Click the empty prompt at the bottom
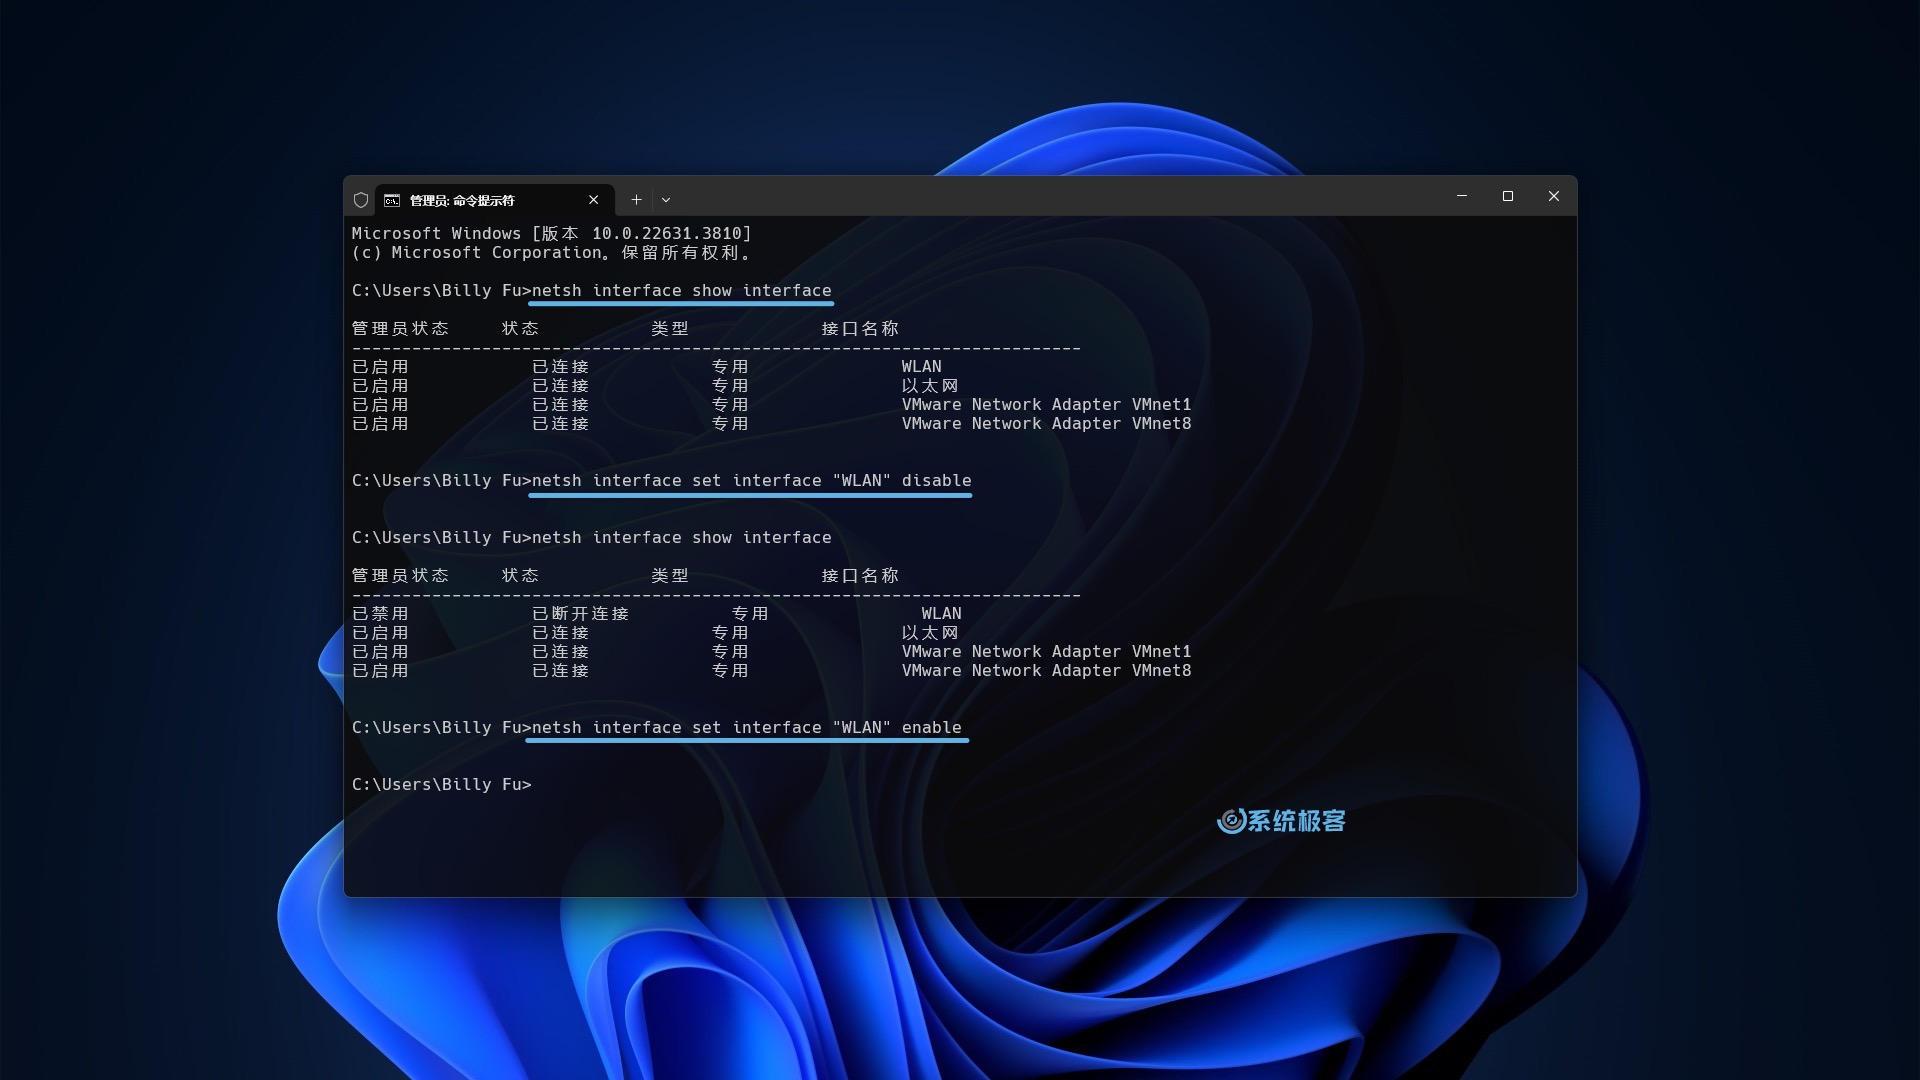 (442, 785)
